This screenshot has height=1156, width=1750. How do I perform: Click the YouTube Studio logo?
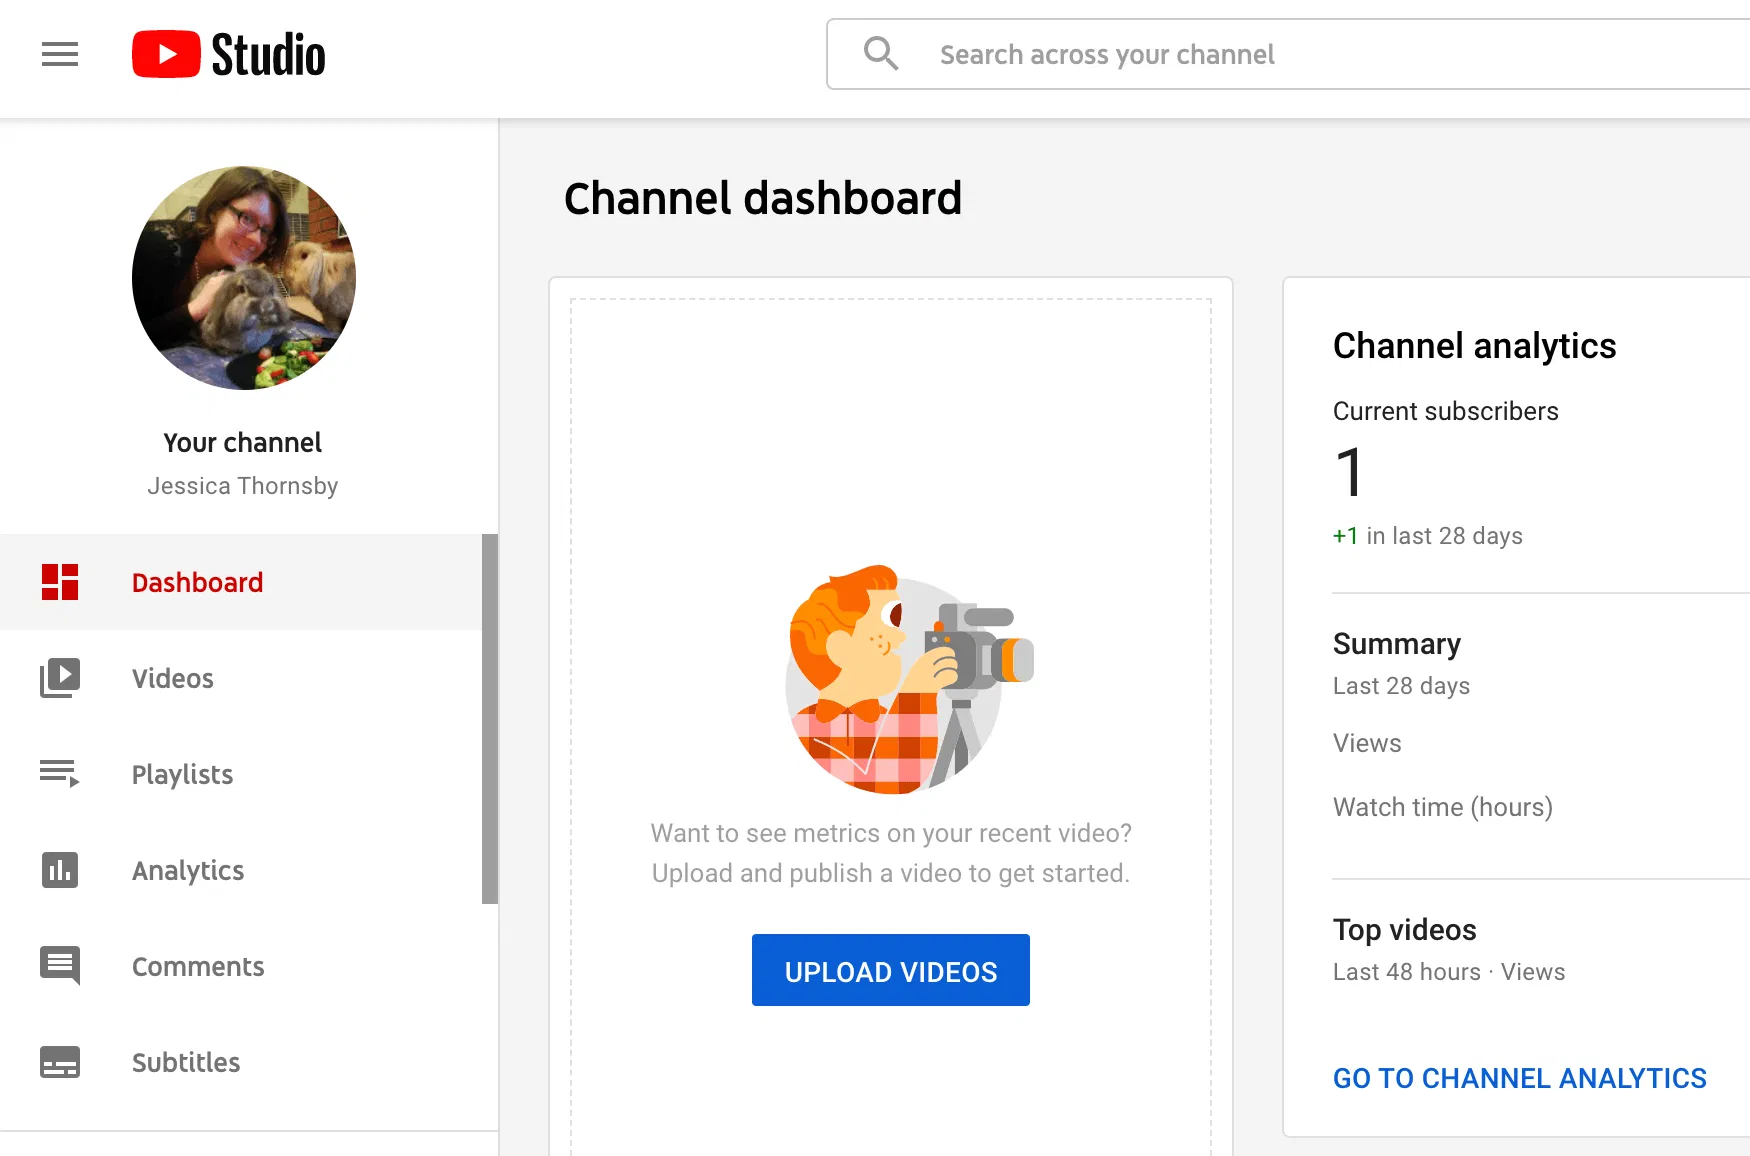click(228, 54)
